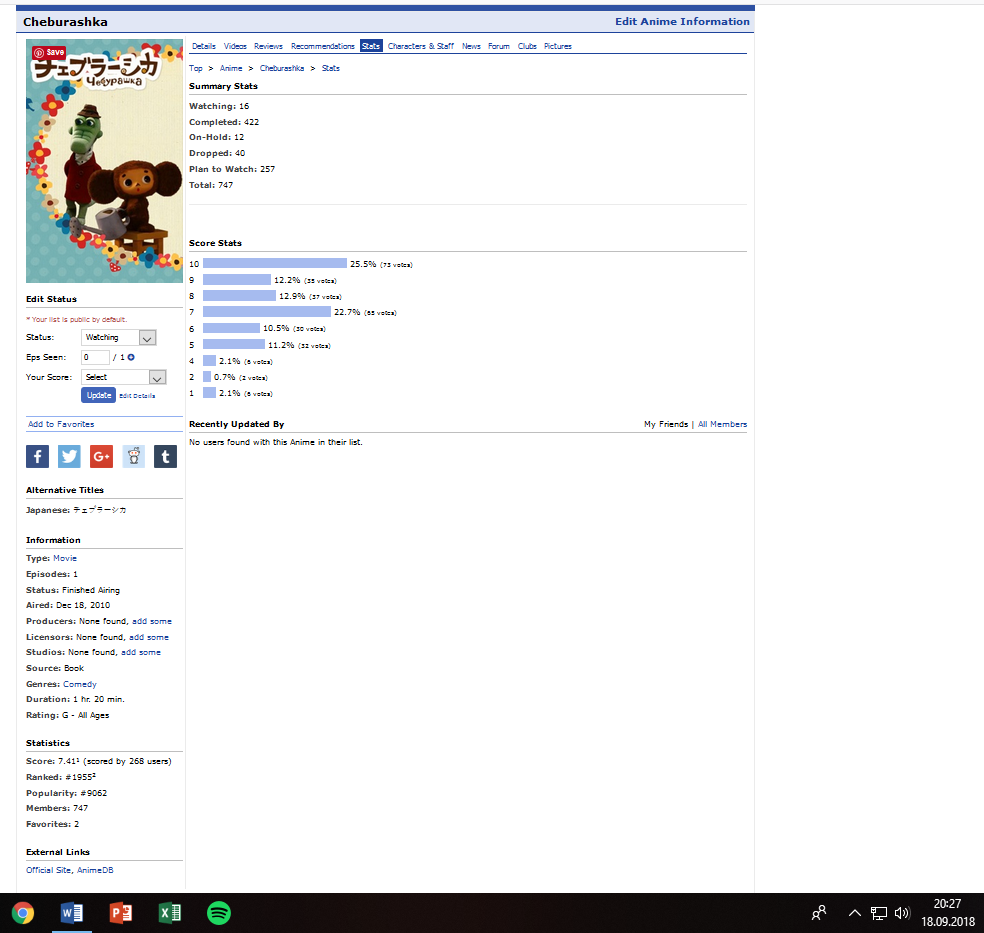Image resolution: width=984 pixels, height=933 pixels.
Task: Share to Reddit icon
Action: click(x=133, y=456)
